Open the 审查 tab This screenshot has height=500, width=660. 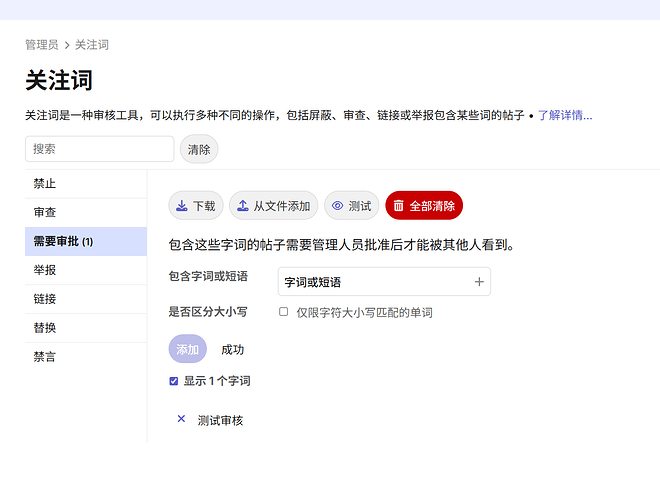tap(86, 212)
